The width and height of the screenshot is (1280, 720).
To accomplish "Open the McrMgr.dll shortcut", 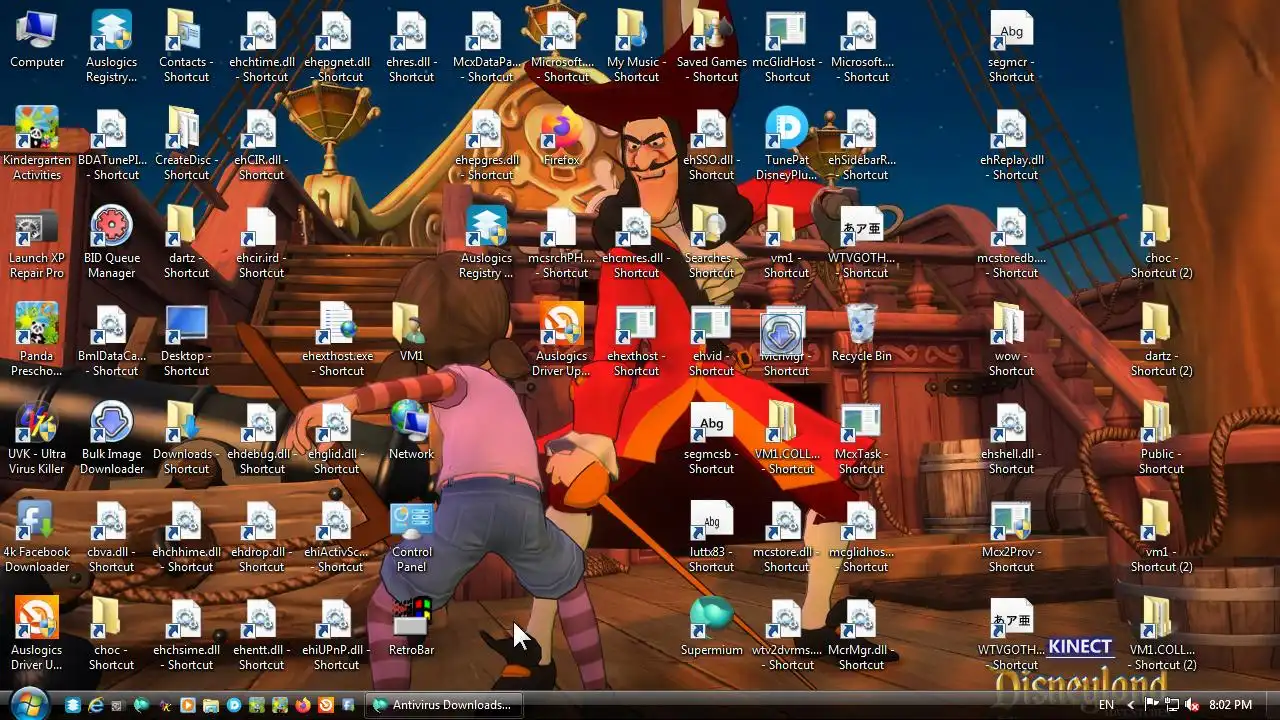I will tap(861, 635).
